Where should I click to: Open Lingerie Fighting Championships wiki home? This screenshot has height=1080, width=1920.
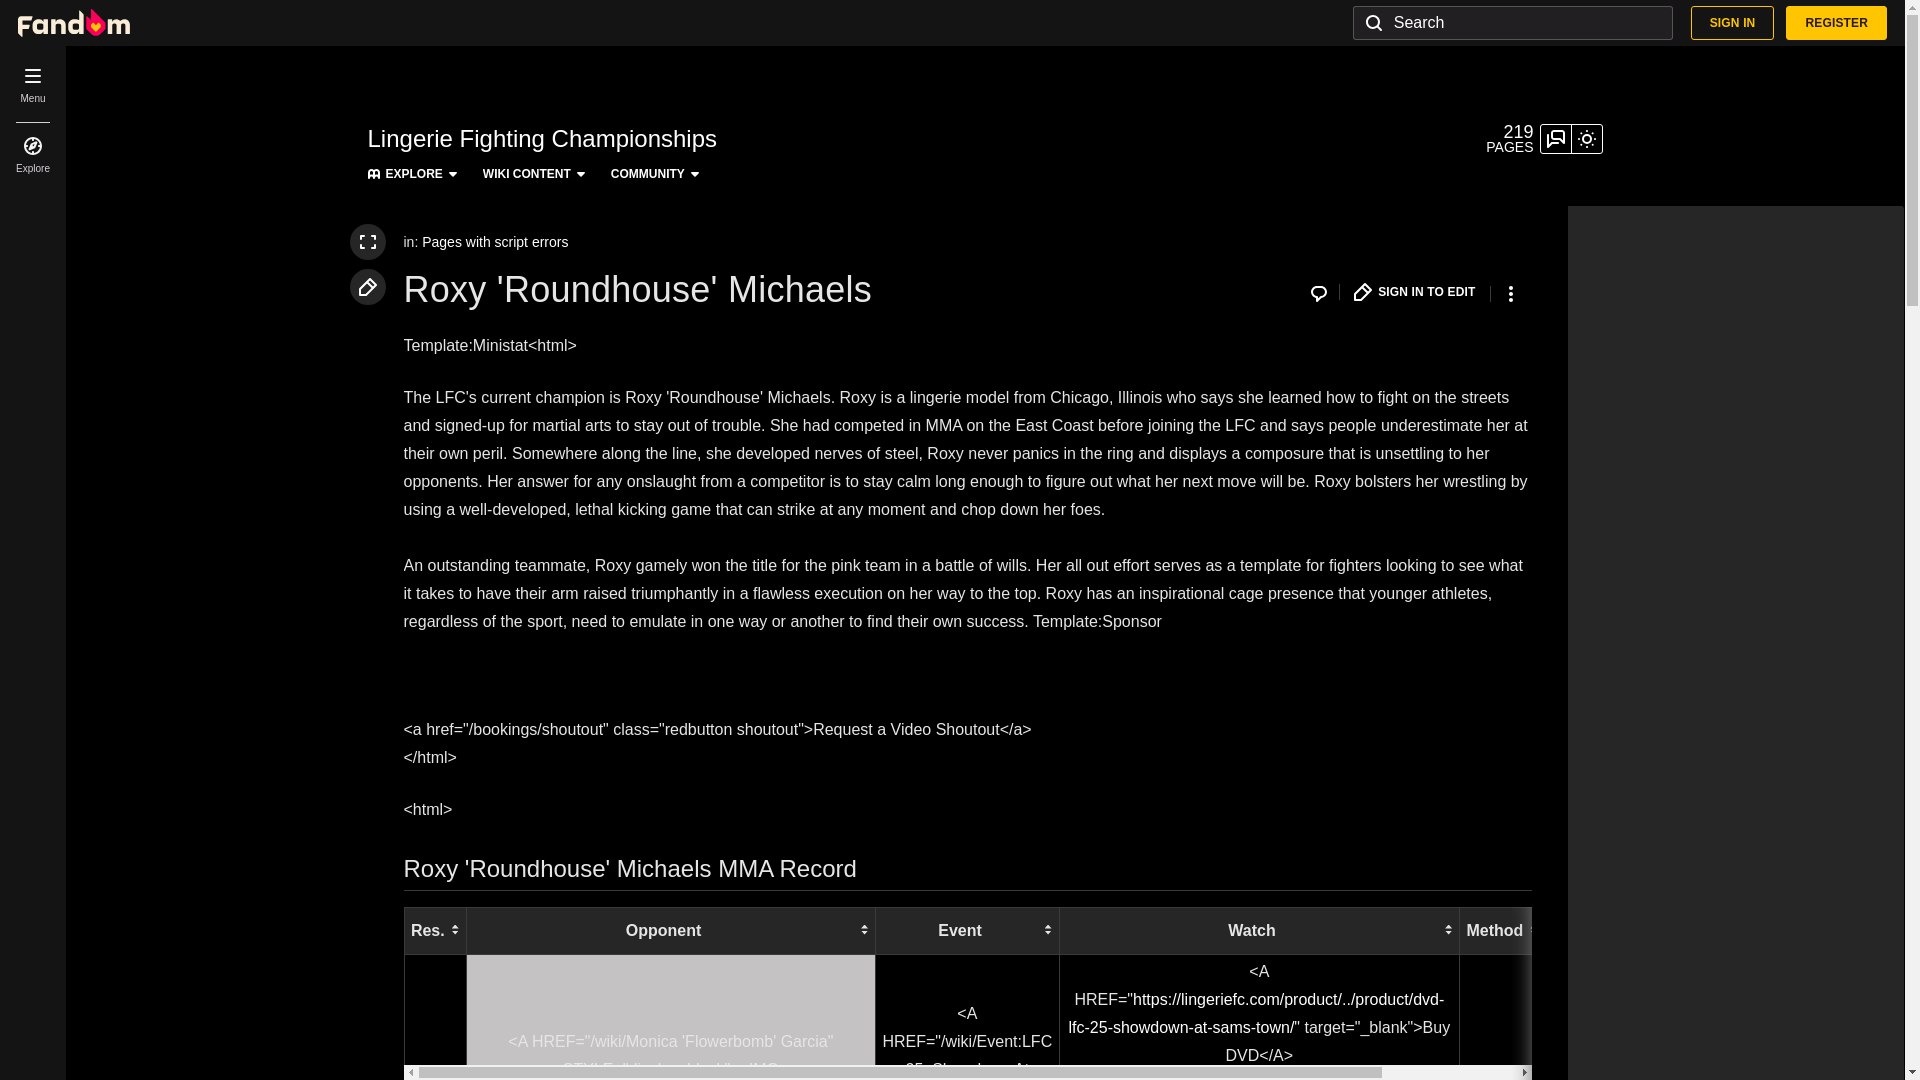tap(542, 139)
